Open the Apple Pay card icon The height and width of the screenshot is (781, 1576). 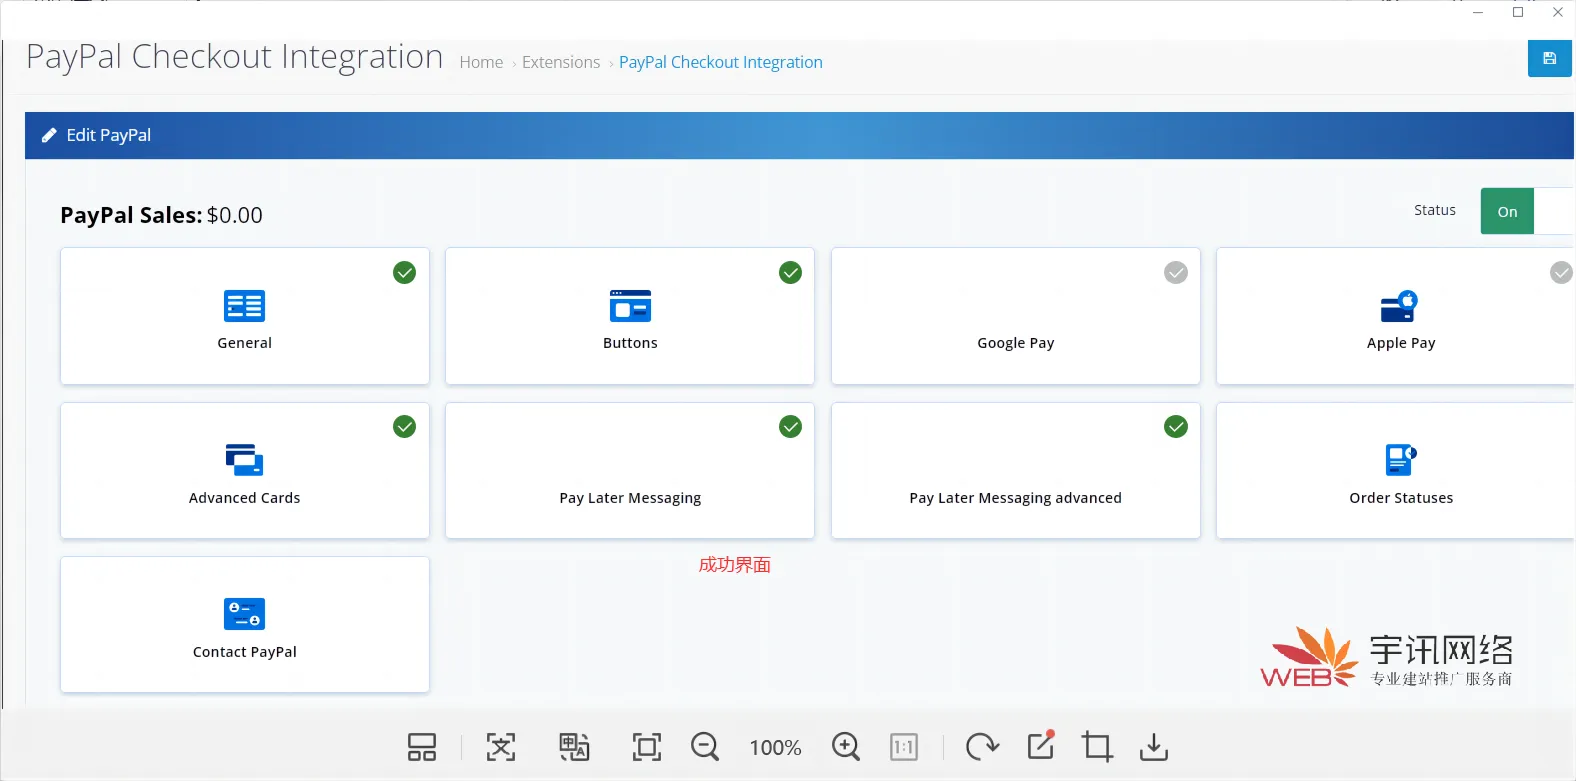[1399, 306]
